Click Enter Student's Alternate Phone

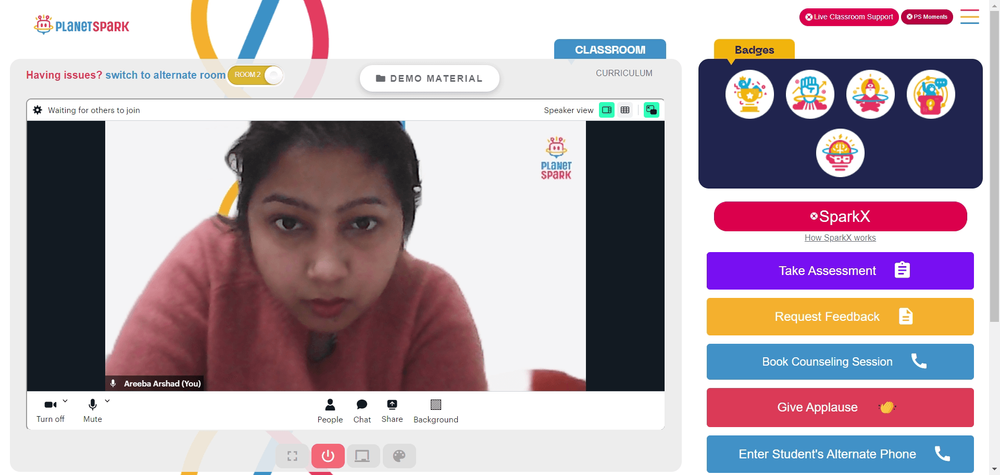click(840, 454)
